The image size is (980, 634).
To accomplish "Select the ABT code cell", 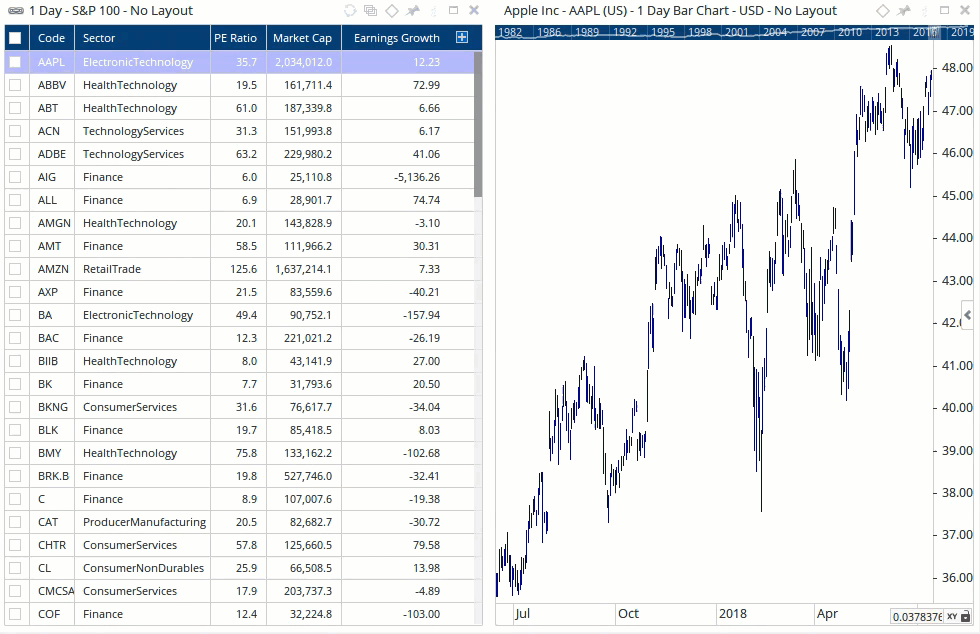I will [x=52, y=108].
